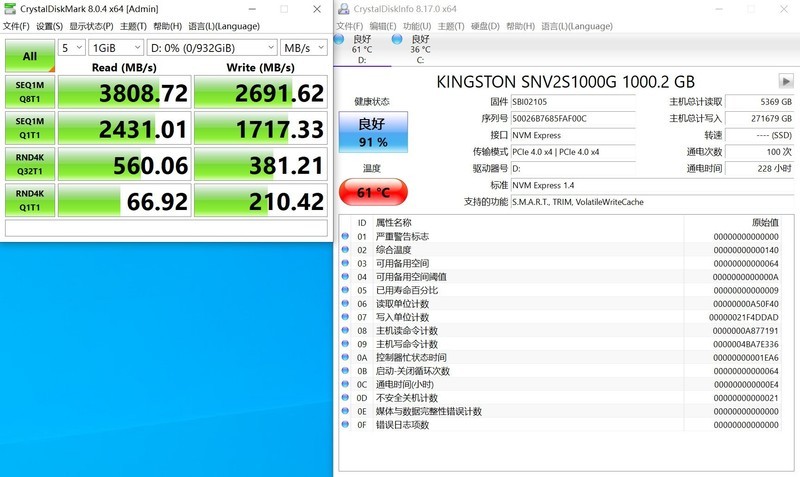The height and width of the screenshot is (477, 800).
Task: Open the D: drive selection dropdown
Action: click(212, 48)
